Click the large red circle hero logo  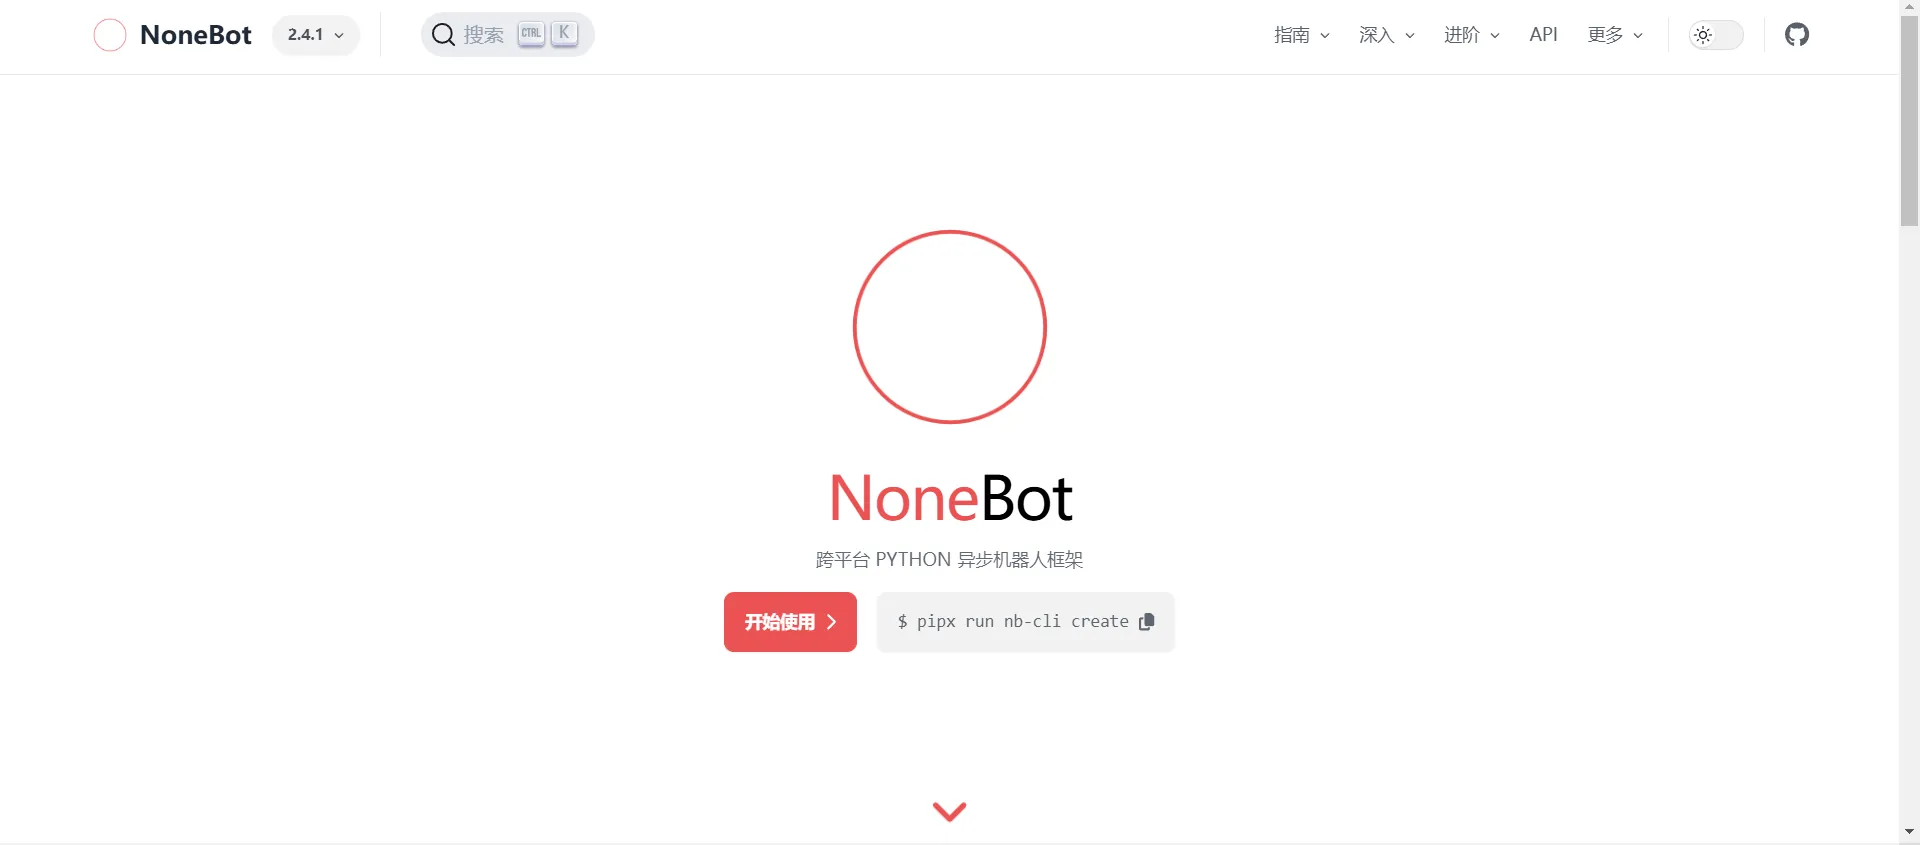[x=950, y=327]
